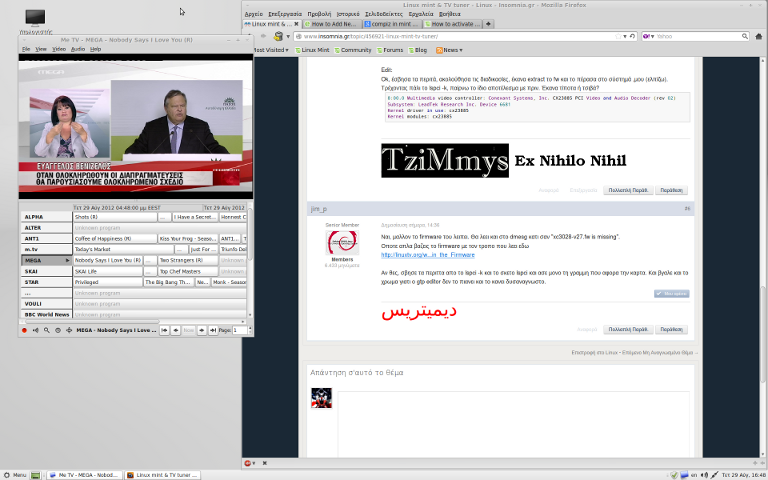Select the BBC World News channel
Viewport: 768px width, 480px height.
tap(47, 314)
